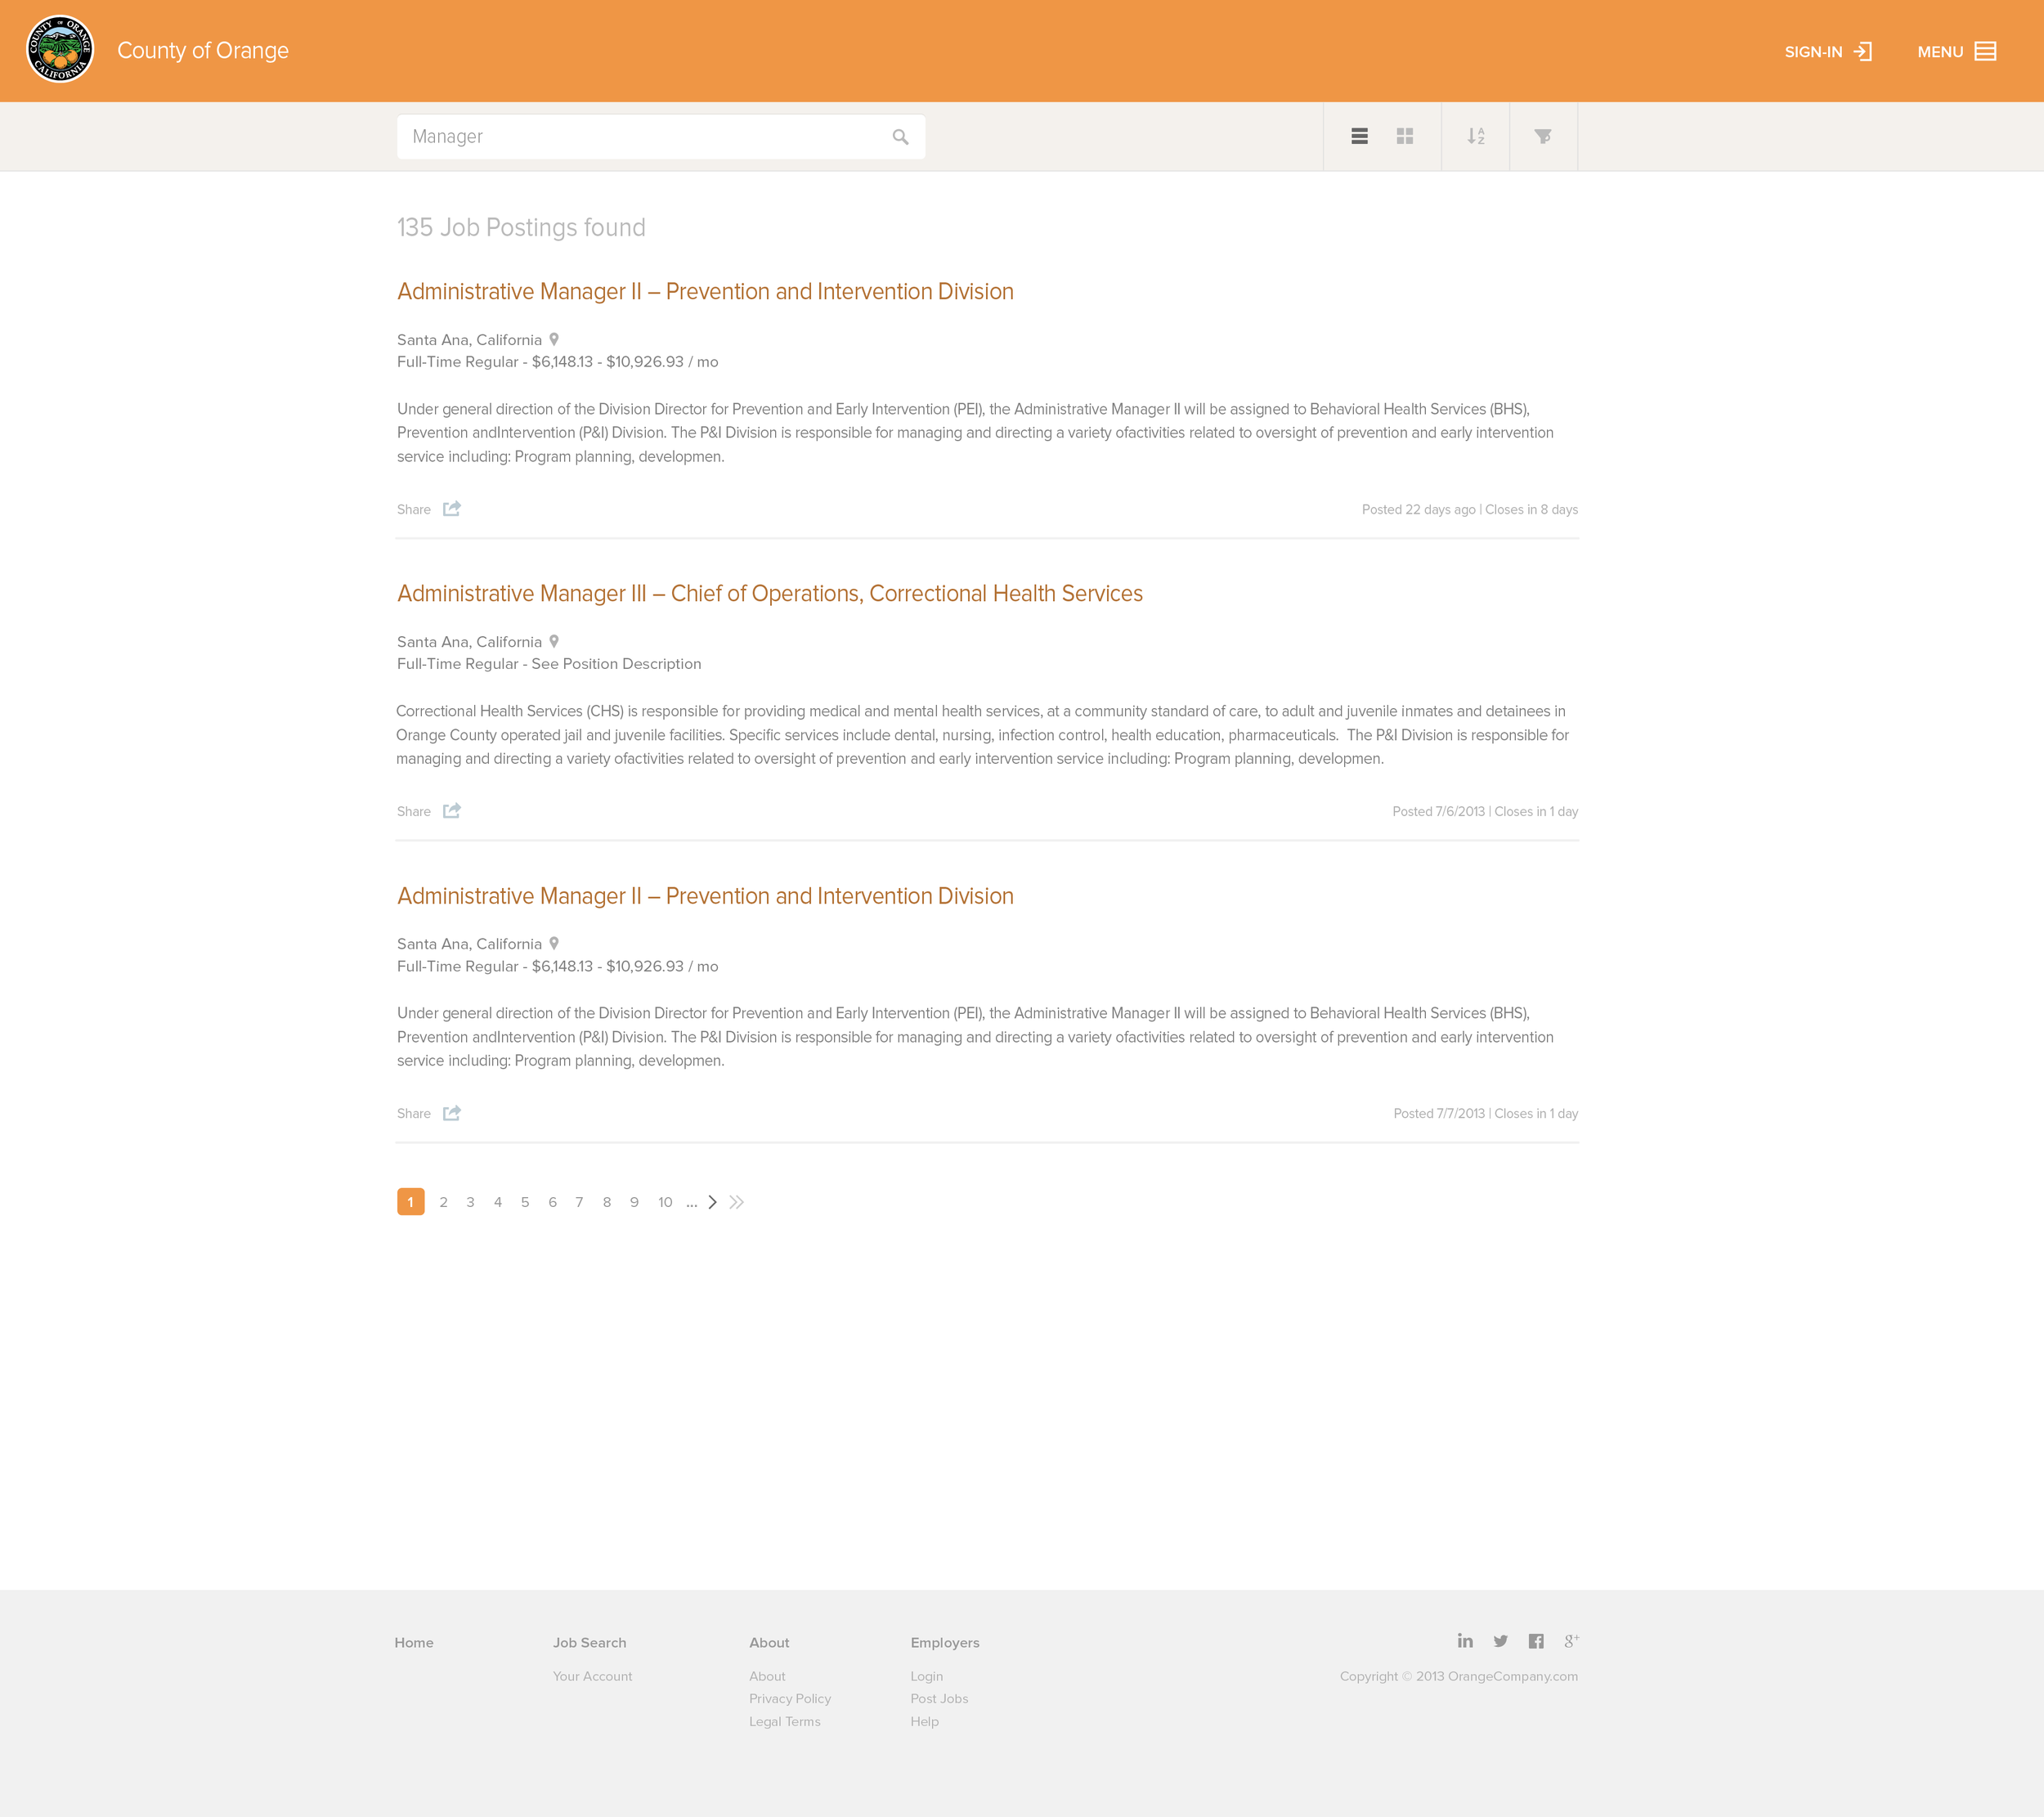Viewport: 2044px width, 1817px height.
Task: Click '135 Job Postings found' text
Action: (x=521, y=227)
